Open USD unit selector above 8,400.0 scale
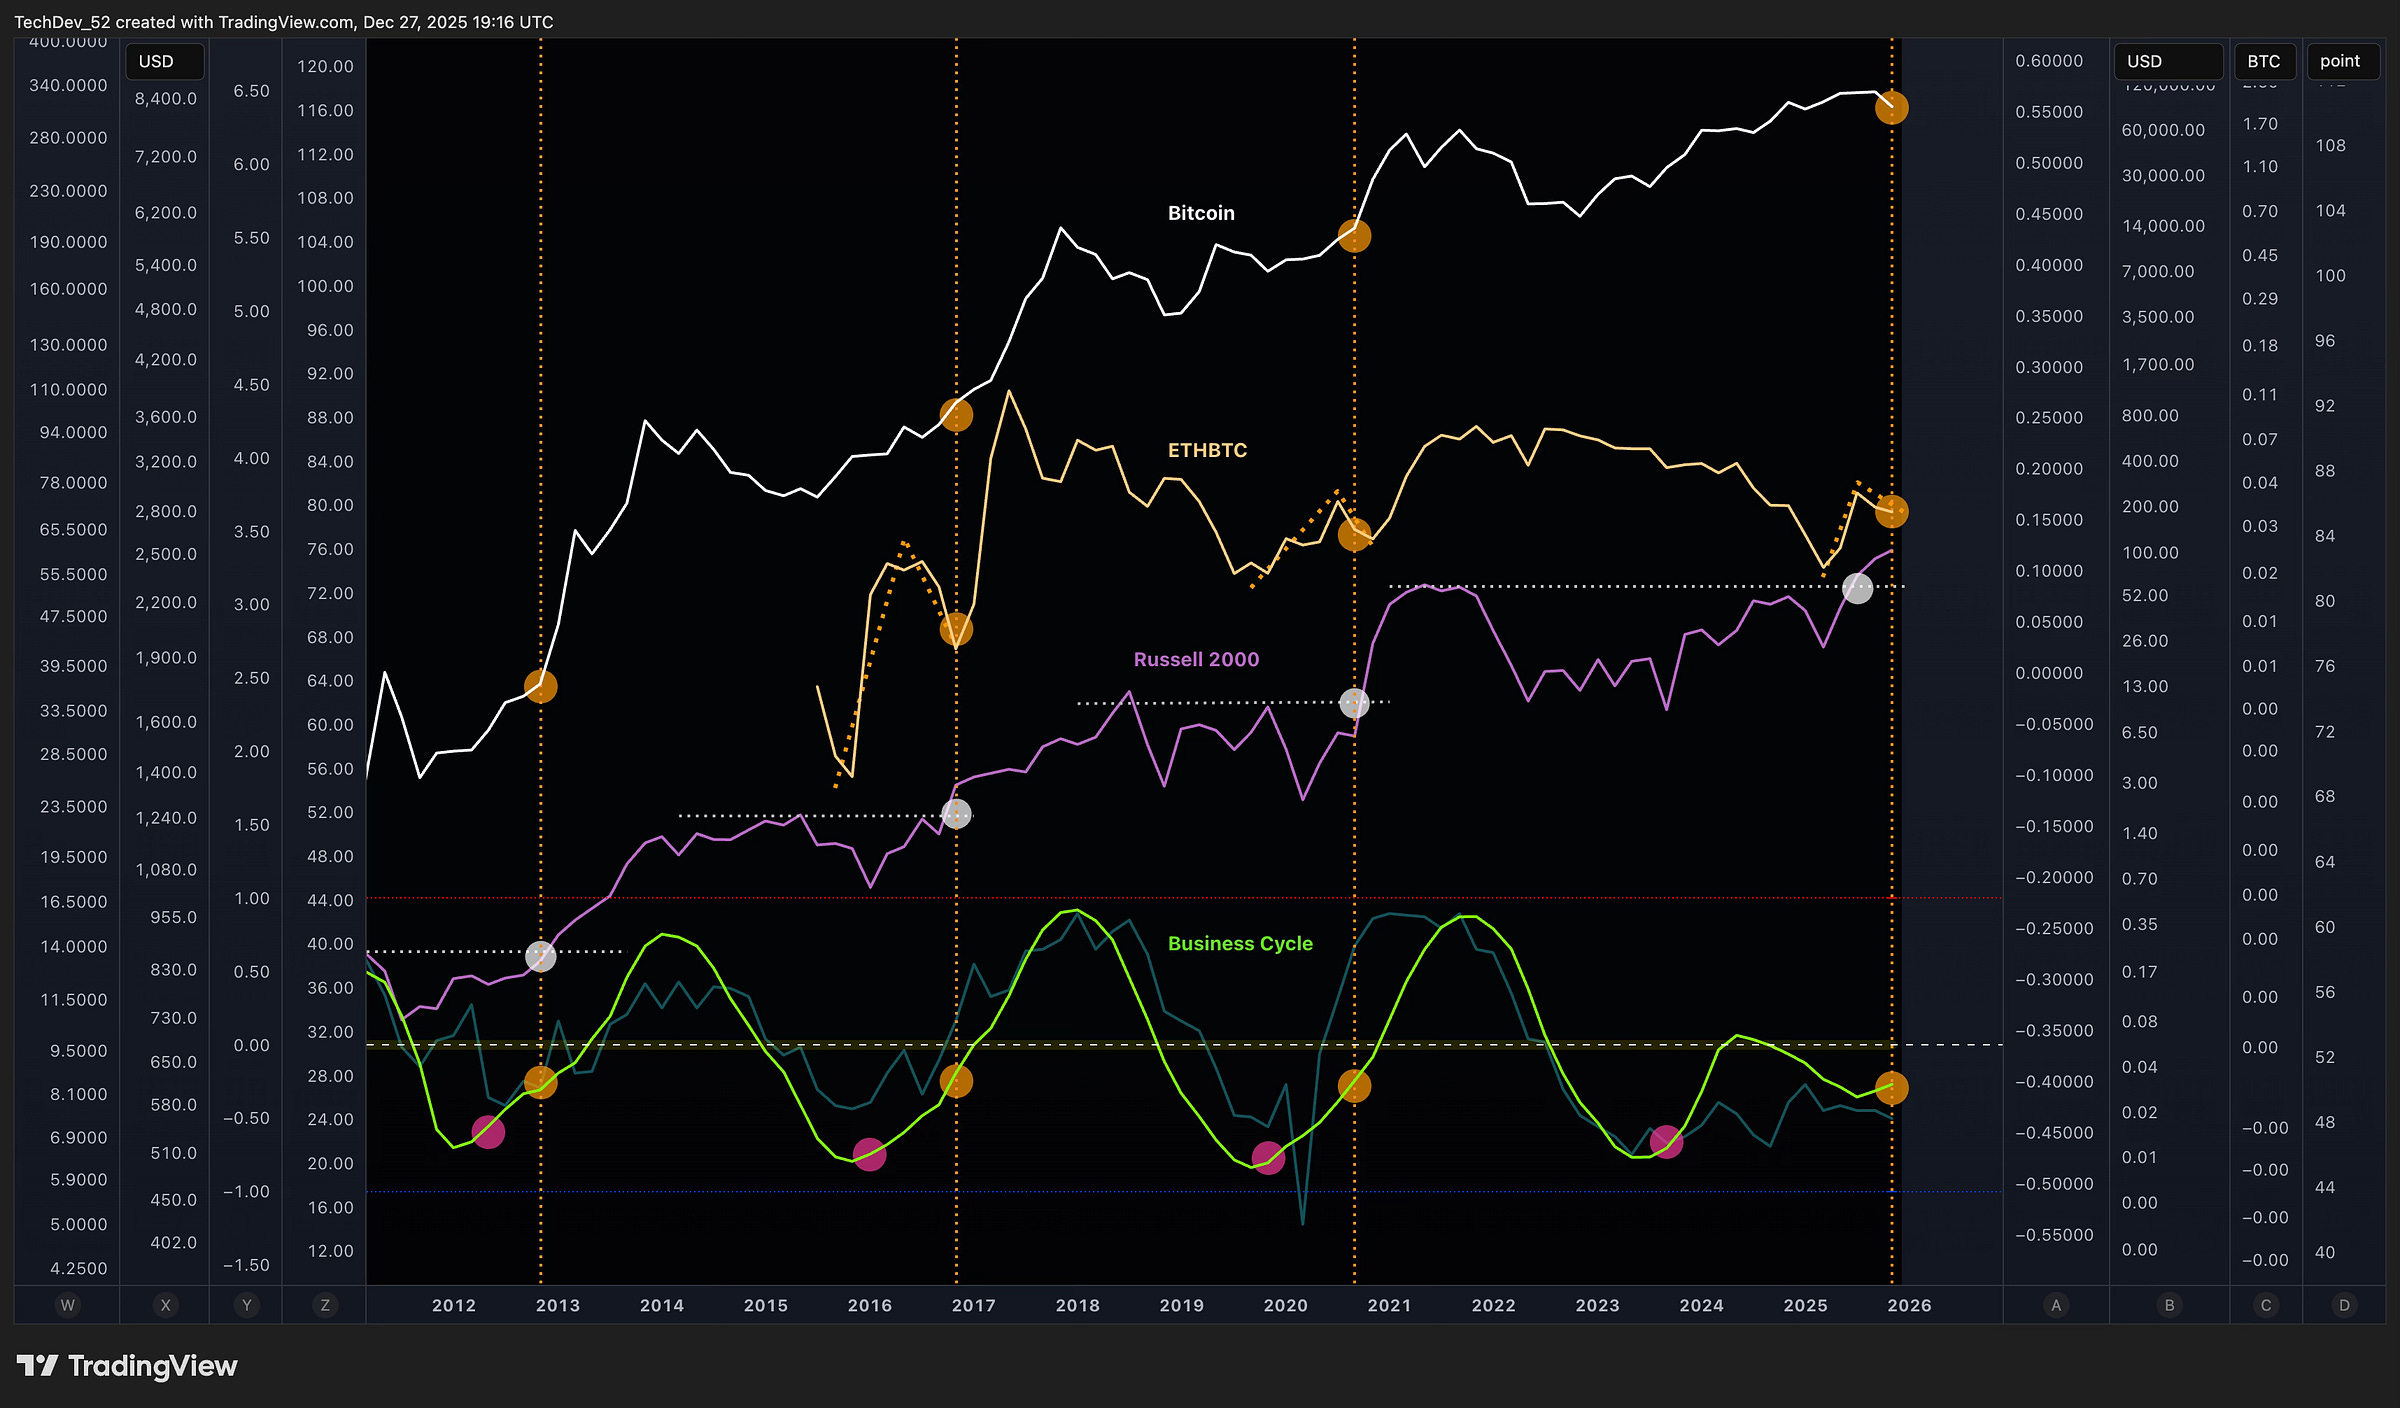The image size is (2400, 1408). (164, 61)
